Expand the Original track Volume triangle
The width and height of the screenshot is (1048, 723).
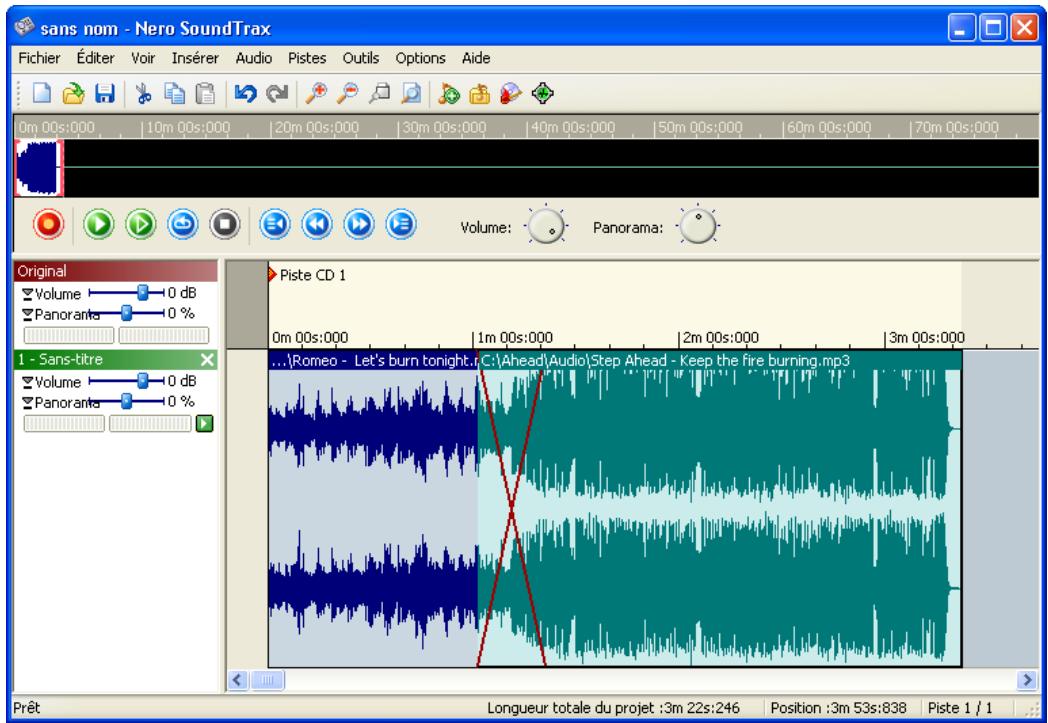pos(27,294)
